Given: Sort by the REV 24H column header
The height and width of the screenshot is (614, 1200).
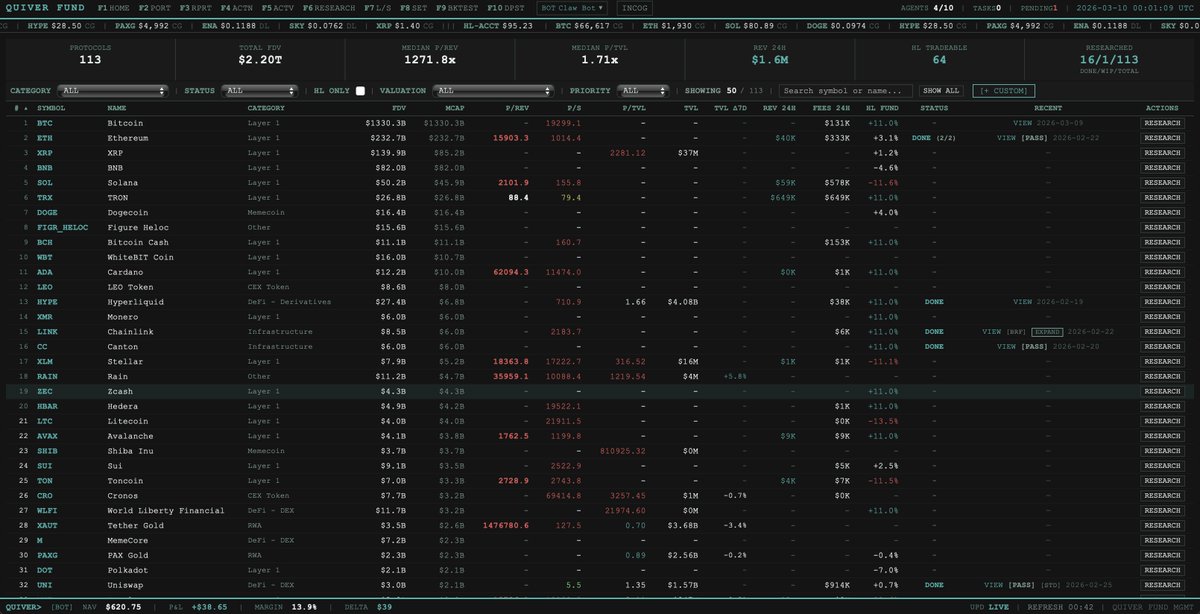Looking at the screenshot, I should point(779,108).
